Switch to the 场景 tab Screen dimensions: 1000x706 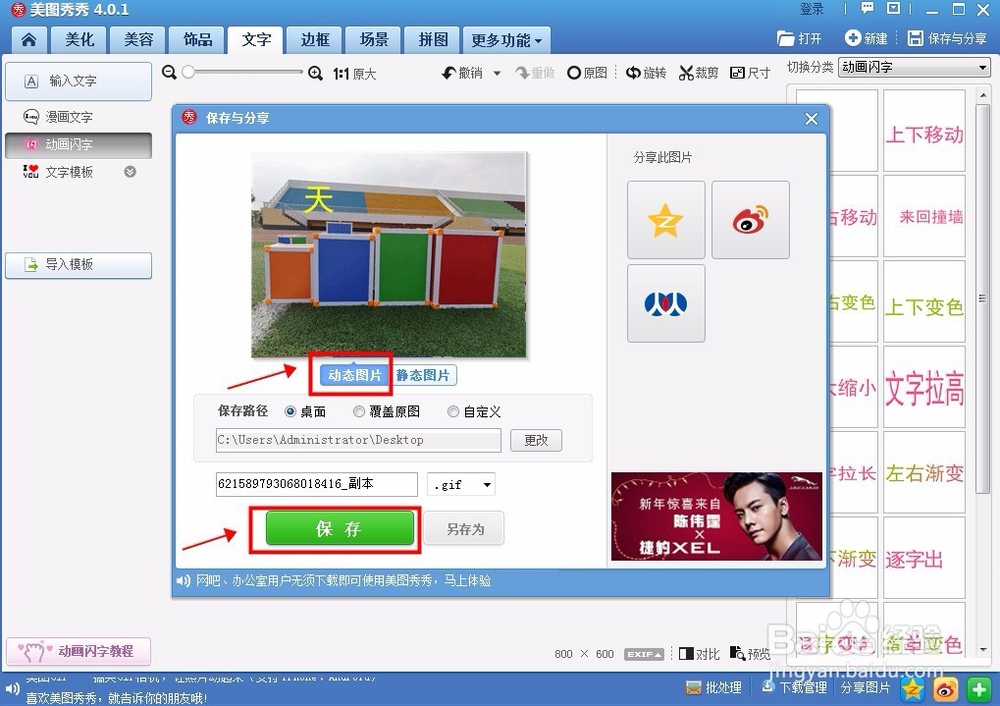[374, 40]
